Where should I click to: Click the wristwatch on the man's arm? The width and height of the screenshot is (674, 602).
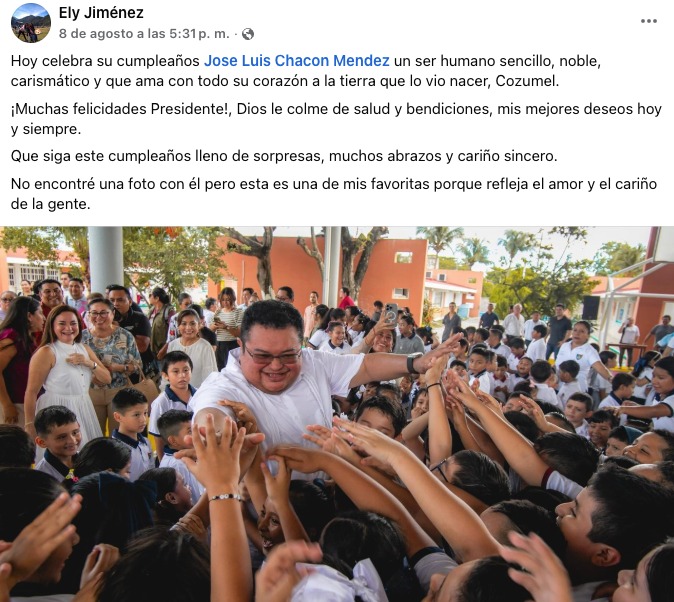click(x=414, y=362)
